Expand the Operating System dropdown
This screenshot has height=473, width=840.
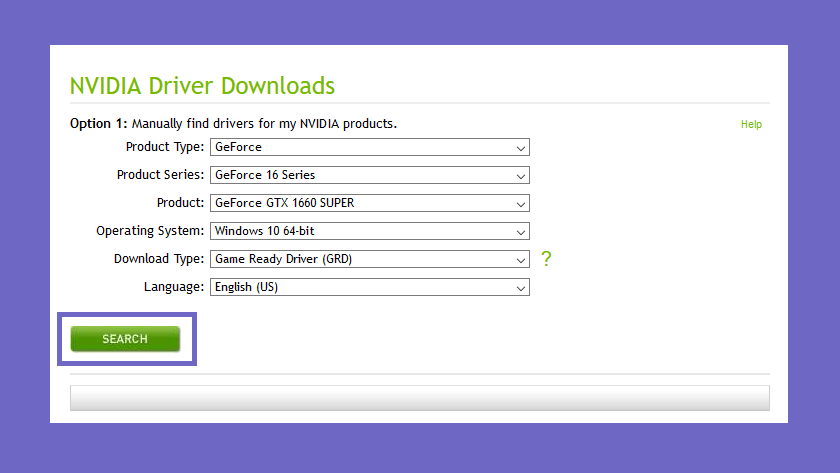coord(370,231)
